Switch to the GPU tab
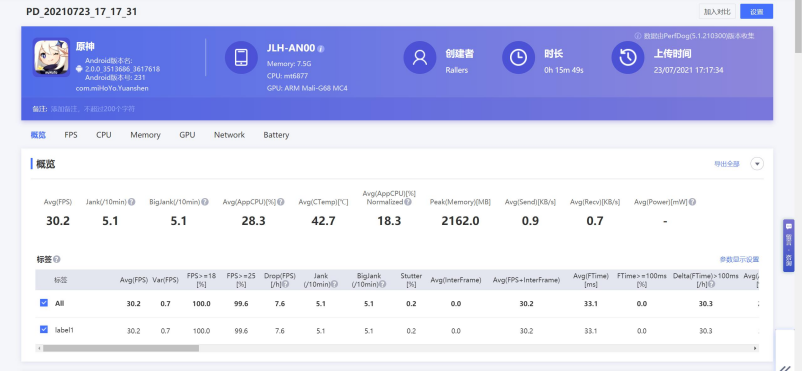 pos(187,135)
